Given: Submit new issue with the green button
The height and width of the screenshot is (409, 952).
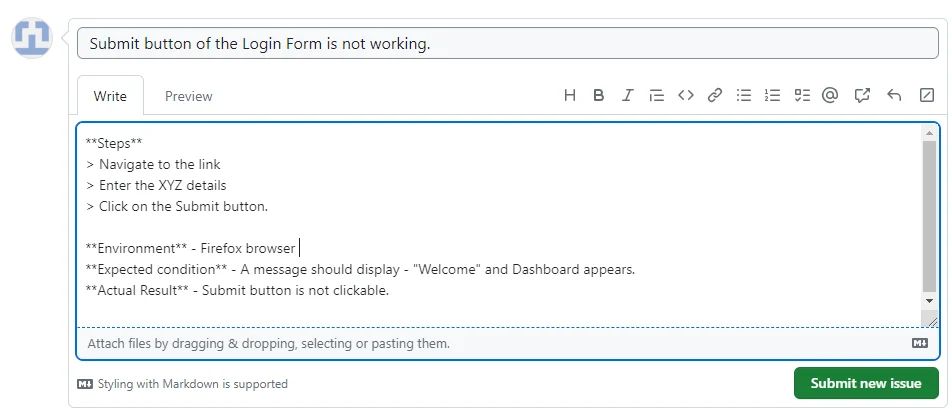Looking at the screenshot, I should click(866, 383).
